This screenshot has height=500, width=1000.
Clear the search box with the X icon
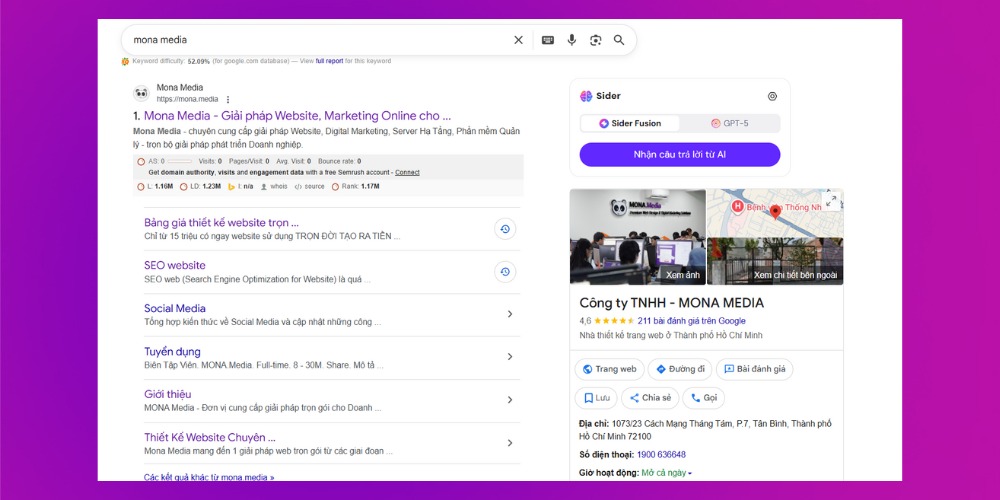(518, 40)
